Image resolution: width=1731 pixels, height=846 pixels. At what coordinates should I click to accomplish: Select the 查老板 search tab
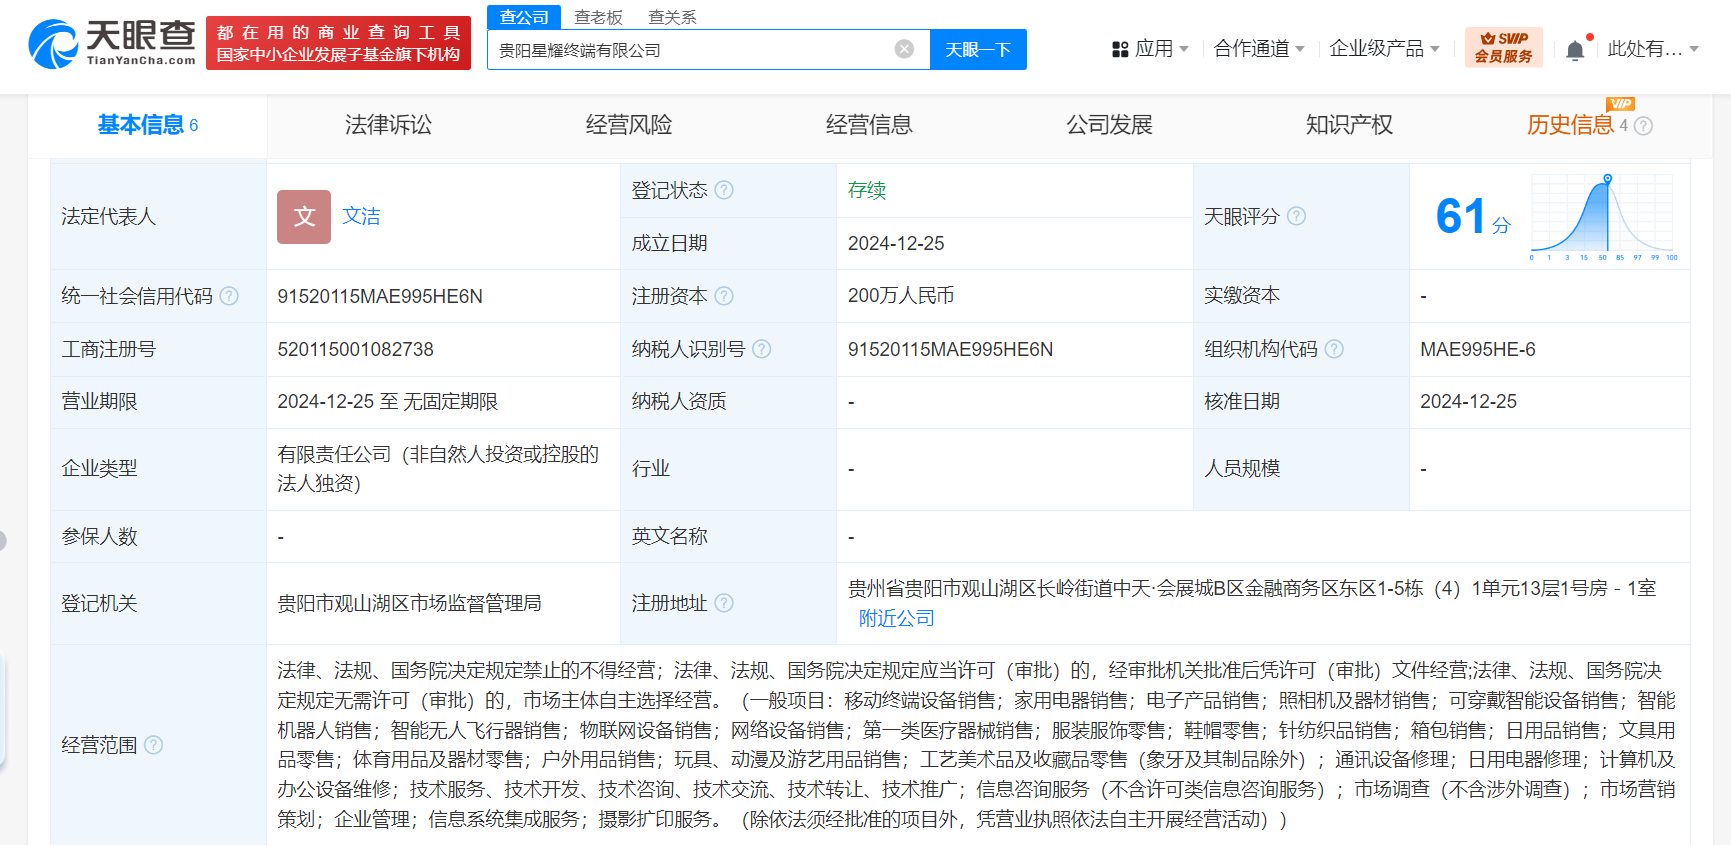pyautogui.click(x=598, y=17)
